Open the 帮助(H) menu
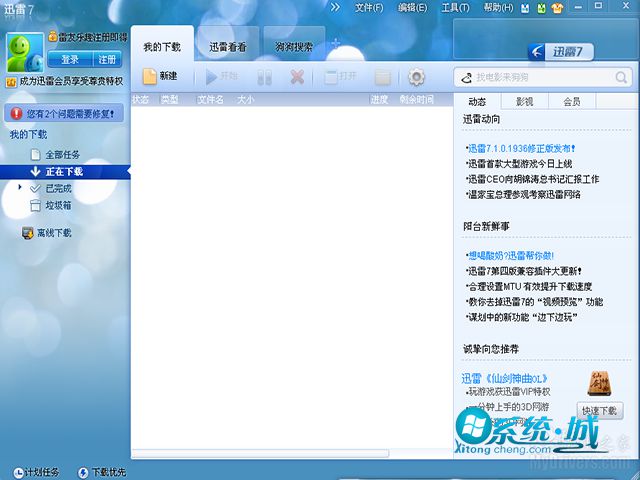 [498, 8]
